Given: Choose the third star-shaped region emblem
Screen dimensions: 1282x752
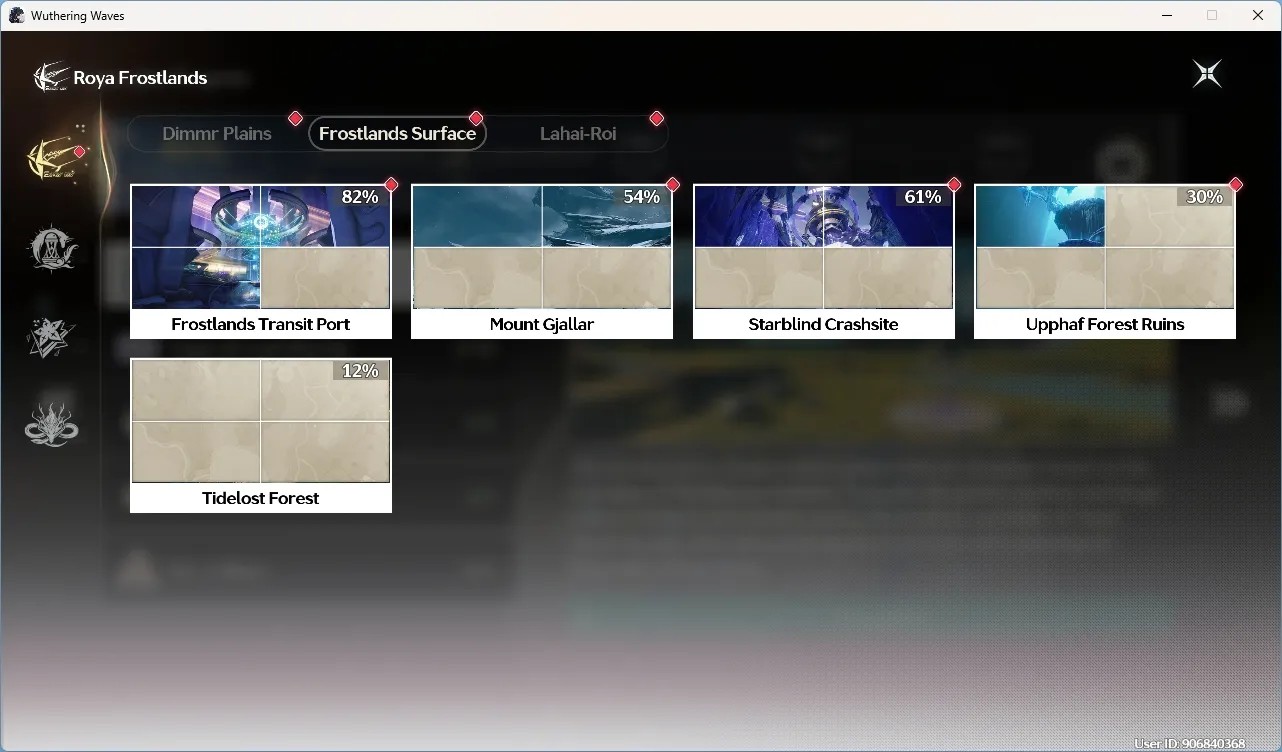Looking at the screenshot, I should click(x=51, y=337).
